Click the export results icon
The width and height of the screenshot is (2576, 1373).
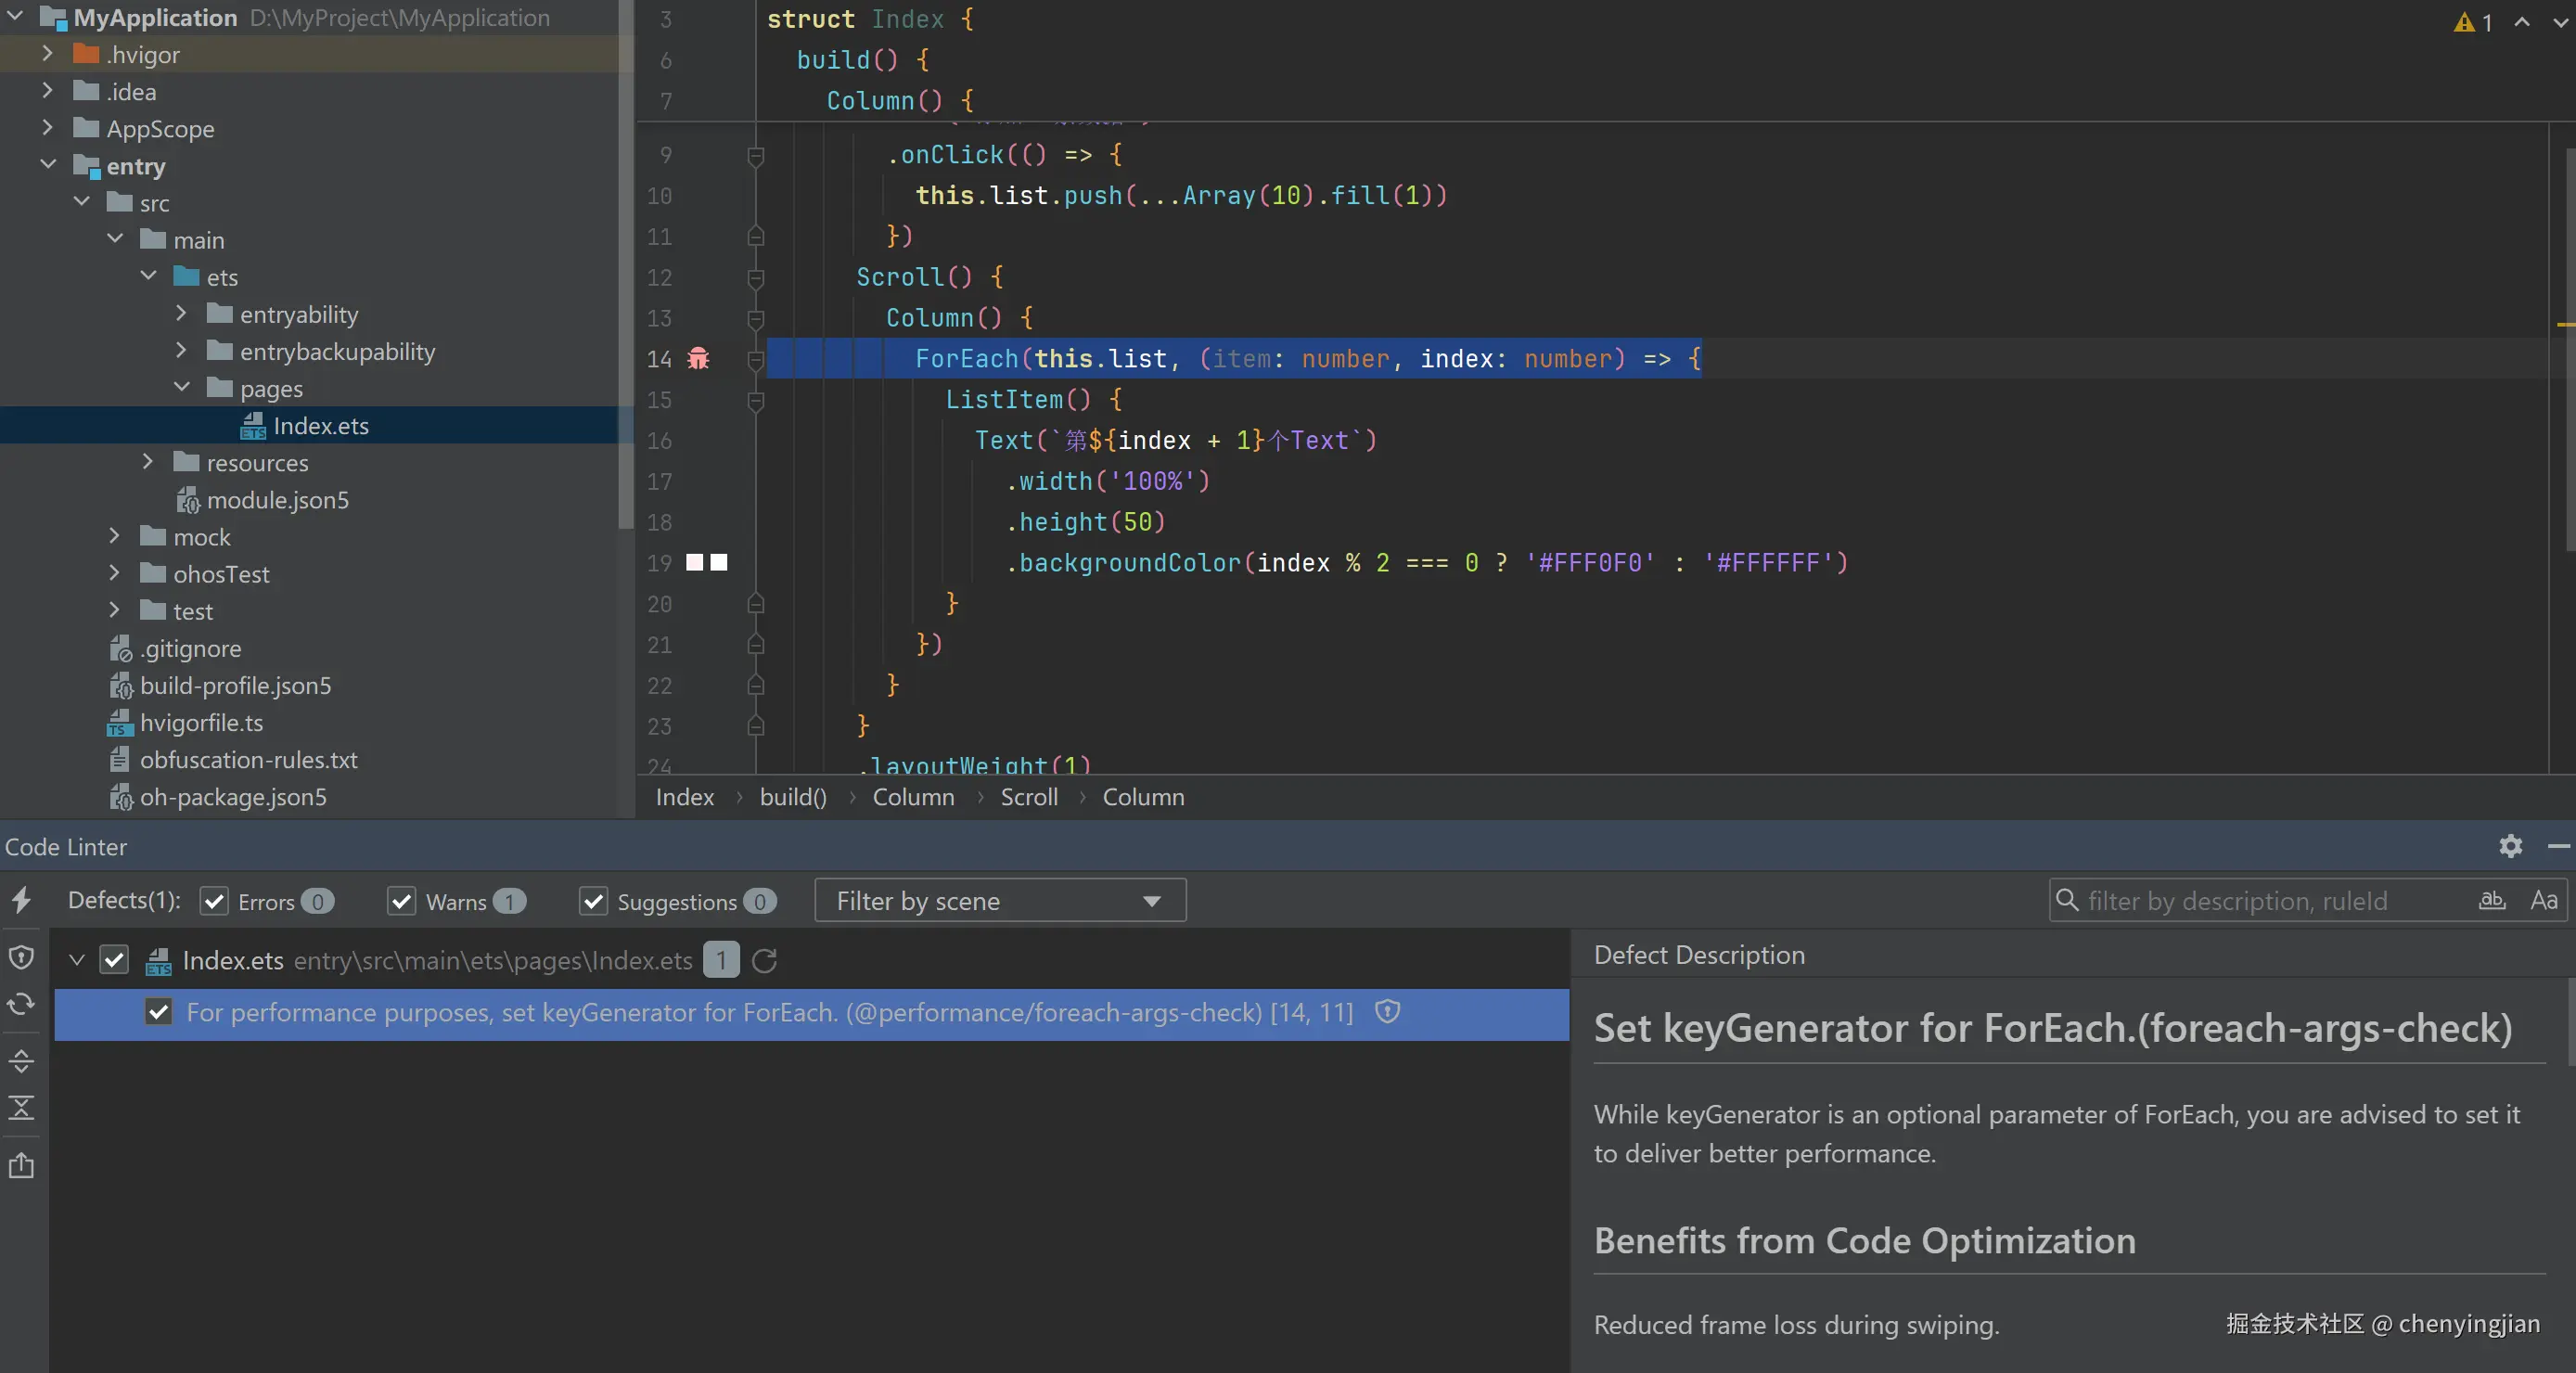(21, 1165)
